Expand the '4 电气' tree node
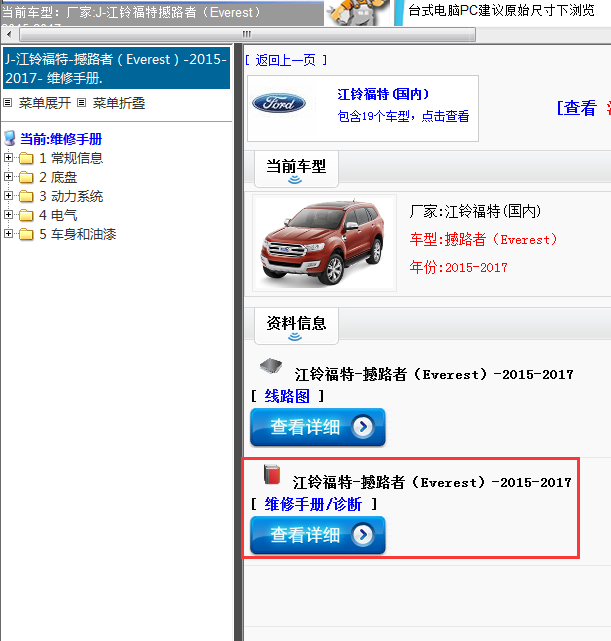Image resolution: width=611 pixels, height=641 pixels. [x=8, y=215]
